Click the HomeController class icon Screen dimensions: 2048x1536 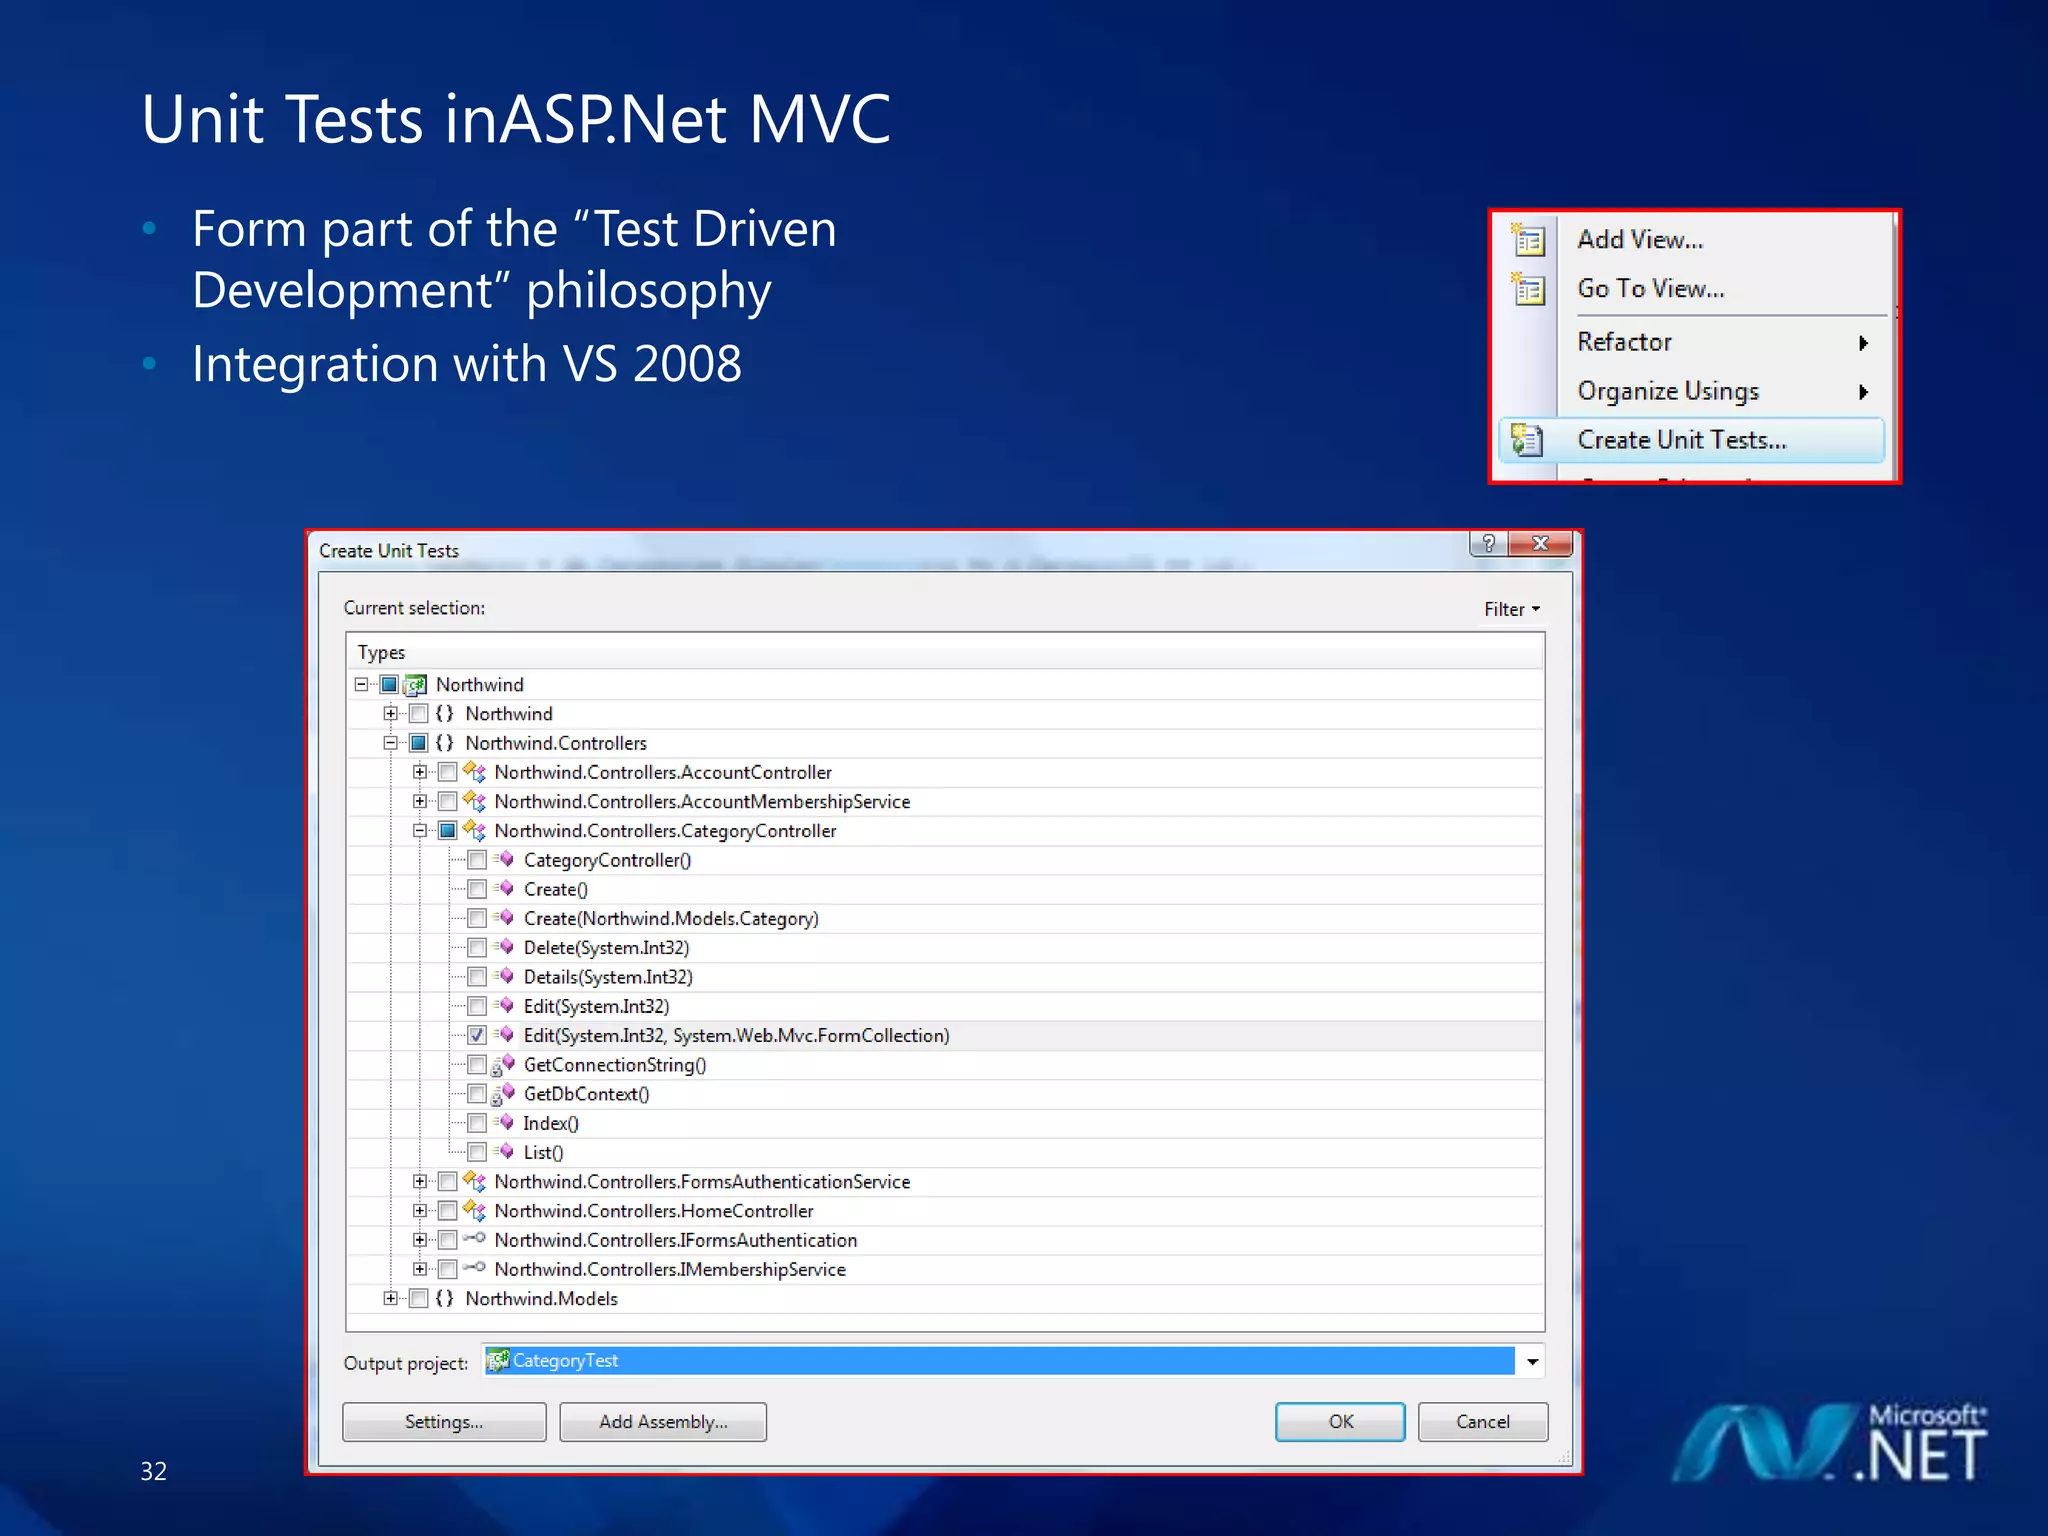475,1210
